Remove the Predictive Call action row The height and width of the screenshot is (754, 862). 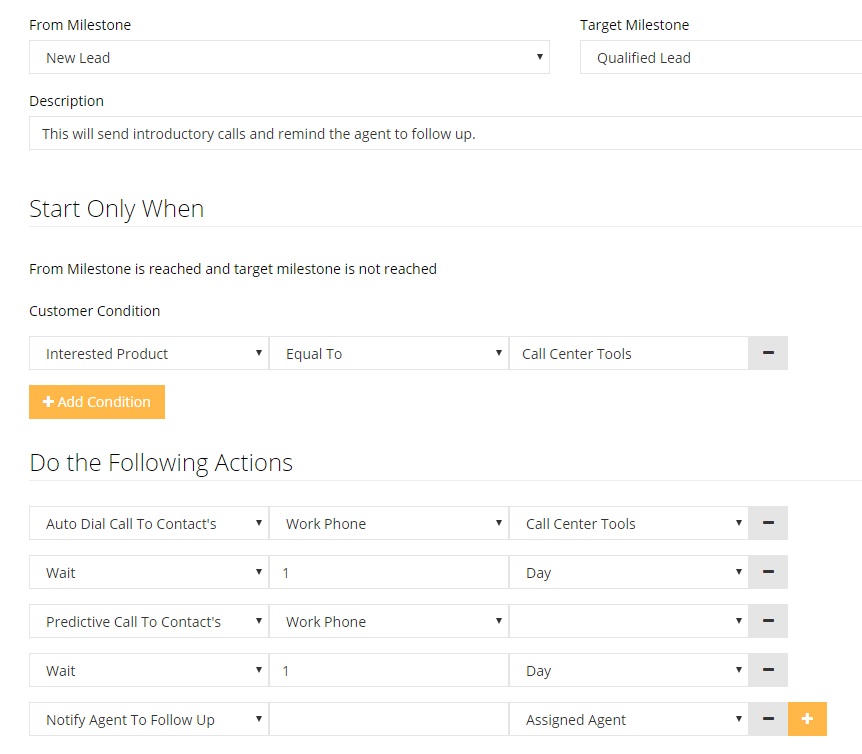(768, 621)
